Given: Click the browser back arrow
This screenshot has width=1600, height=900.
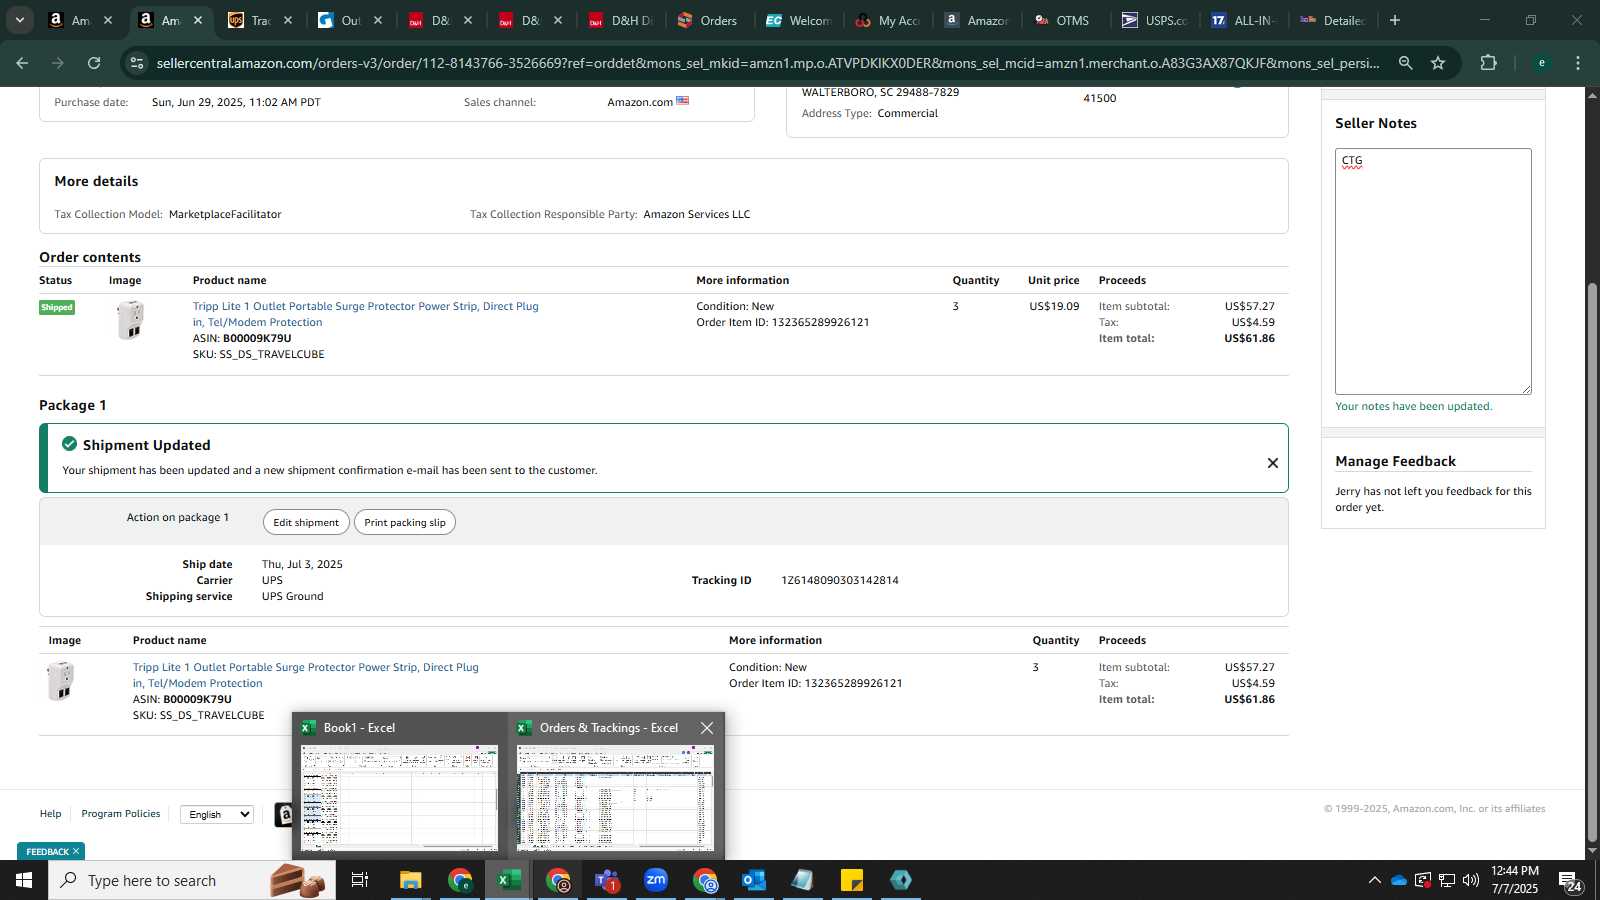Looking at the screenshot, I should coord(22,63).
